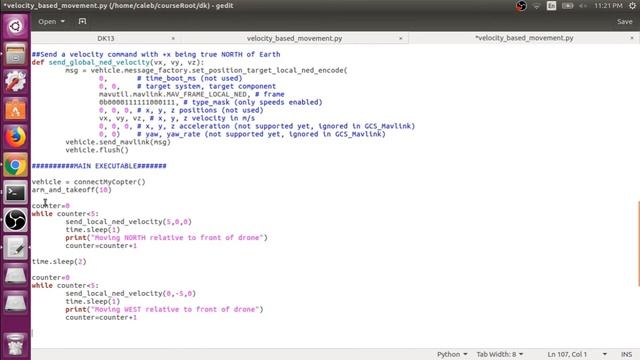Screen dimensions: 640x360
Task: Click the 'MAIN EXECUTABLE' comment line
Action: click(99, 166)
